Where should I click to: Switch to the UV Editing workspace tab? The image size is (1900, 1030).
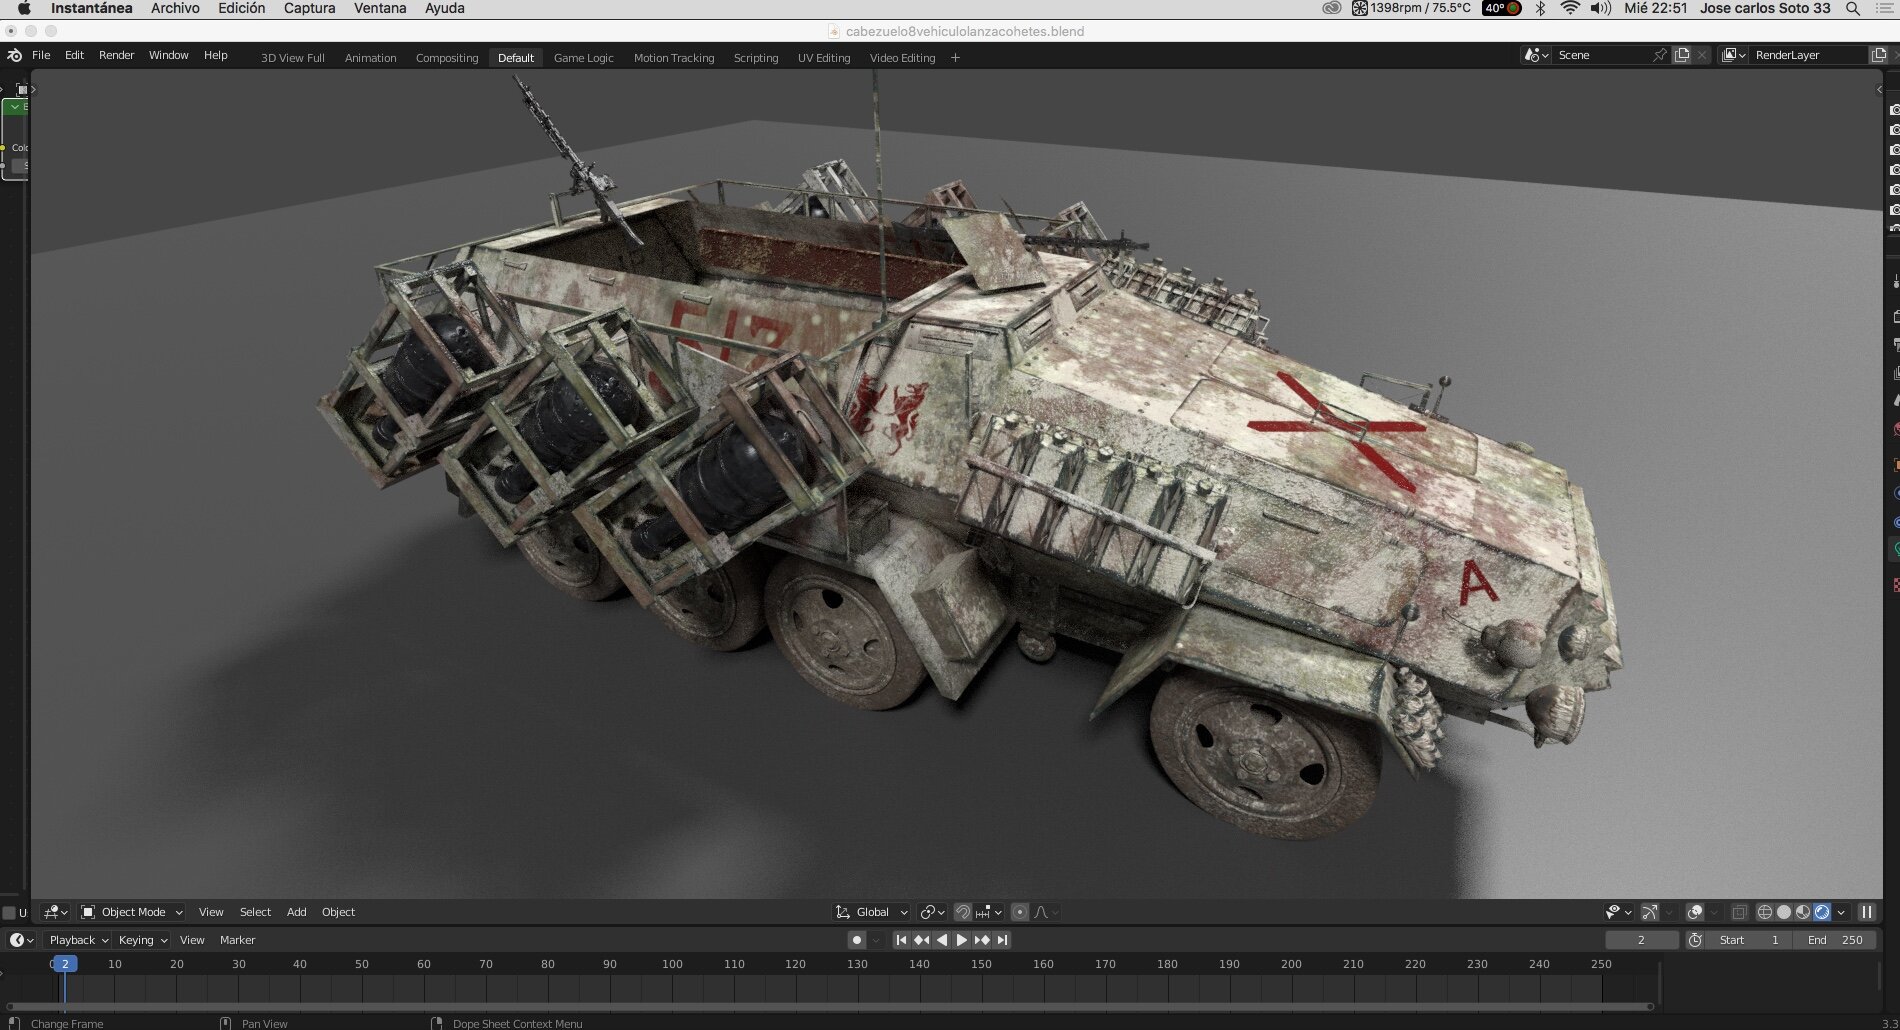click(824, 58)
